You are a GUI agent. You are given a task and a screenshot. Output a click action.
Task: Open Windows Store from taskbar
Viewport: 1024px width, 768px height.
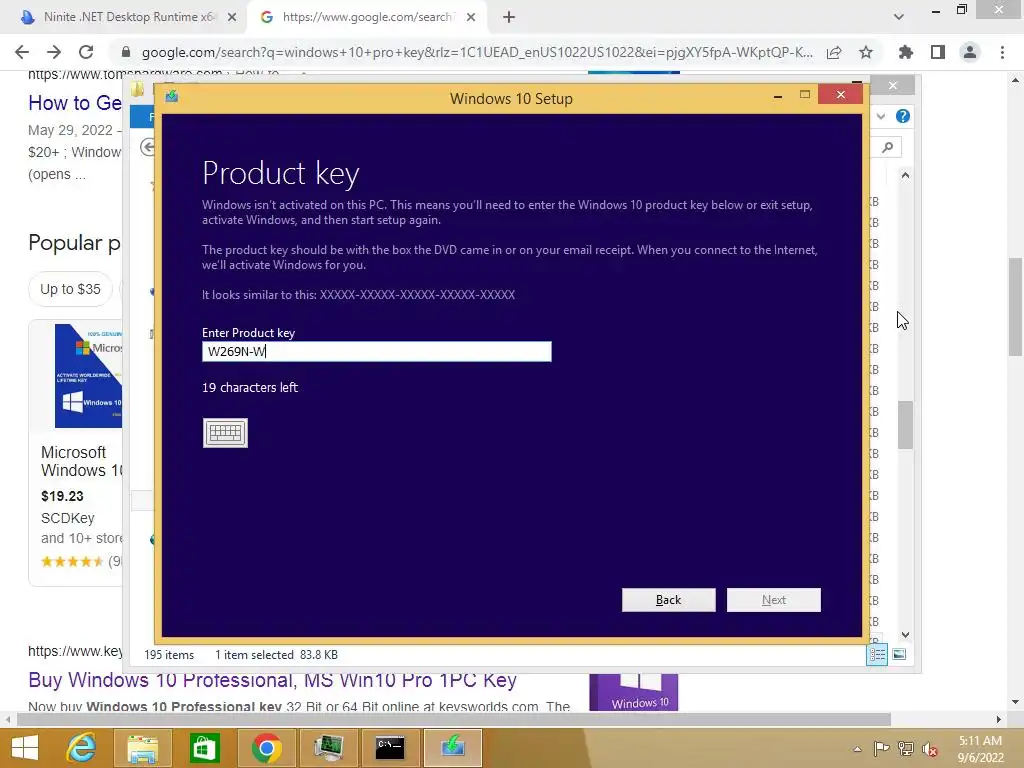tap(204, 748)
